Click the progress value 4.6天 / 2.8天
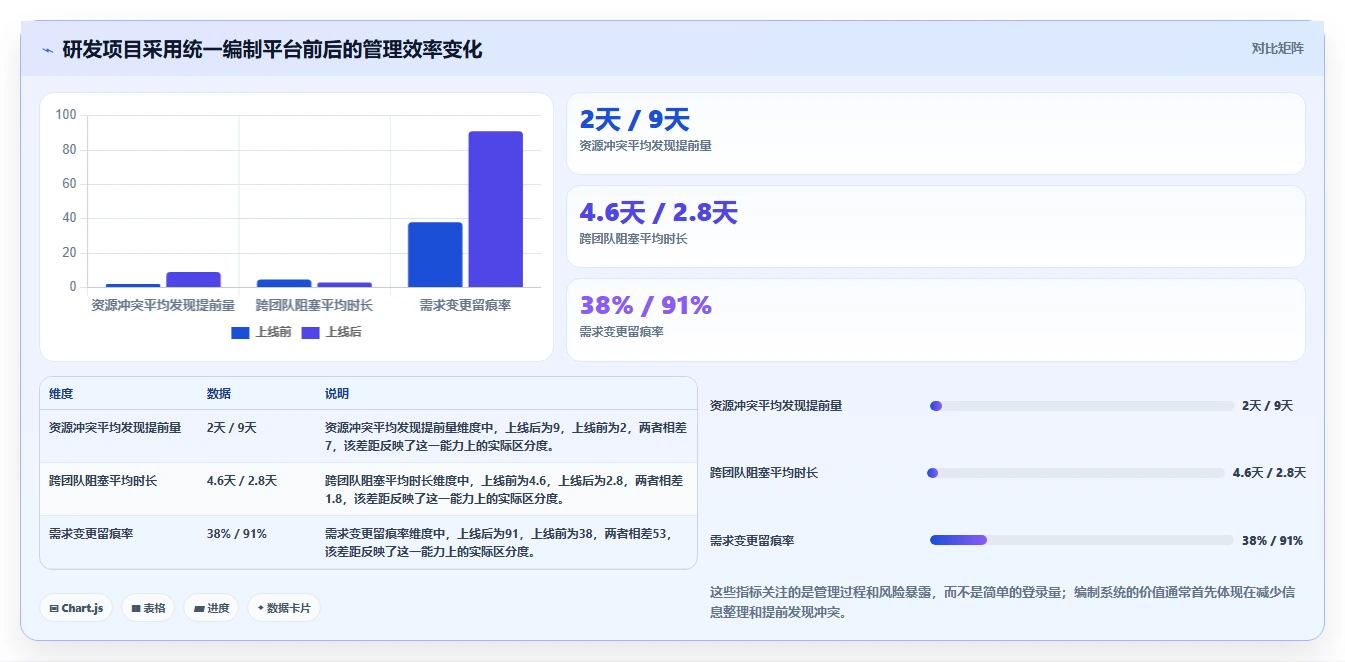The height and width of the screenshot is (662, 1345). (1269, 473)
